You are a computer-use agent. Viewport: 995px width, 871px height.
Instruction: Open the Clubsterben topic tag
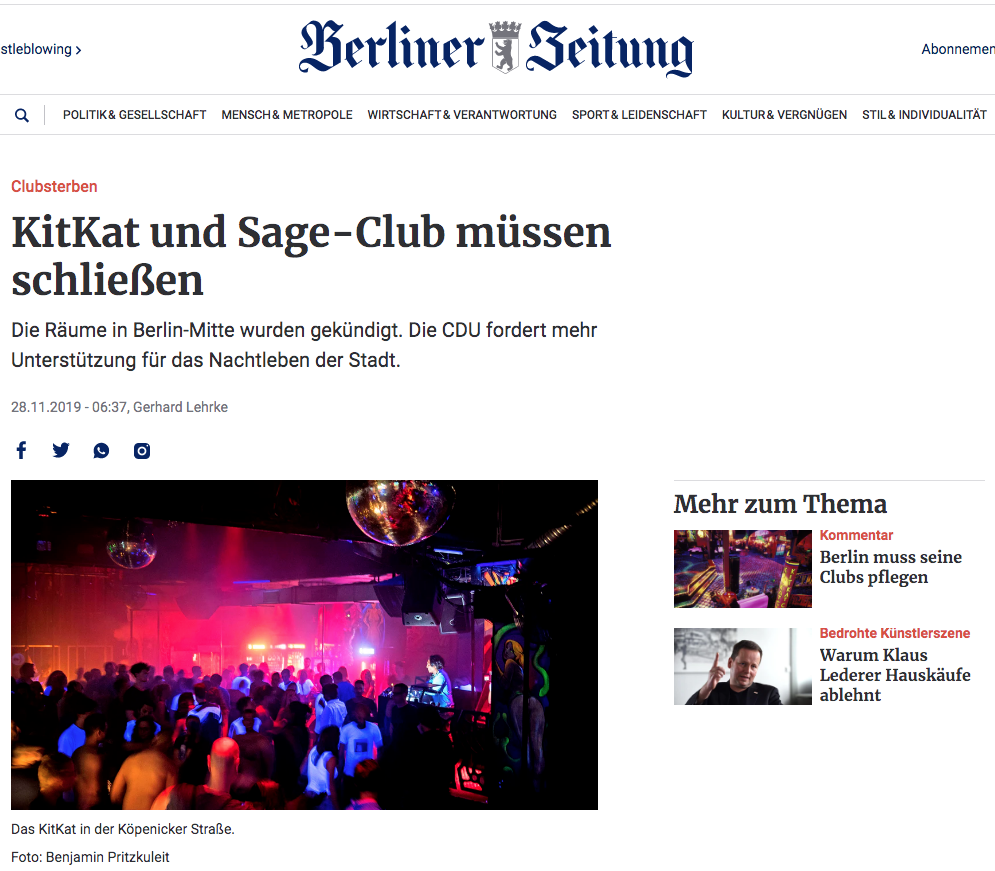point(54,187)
